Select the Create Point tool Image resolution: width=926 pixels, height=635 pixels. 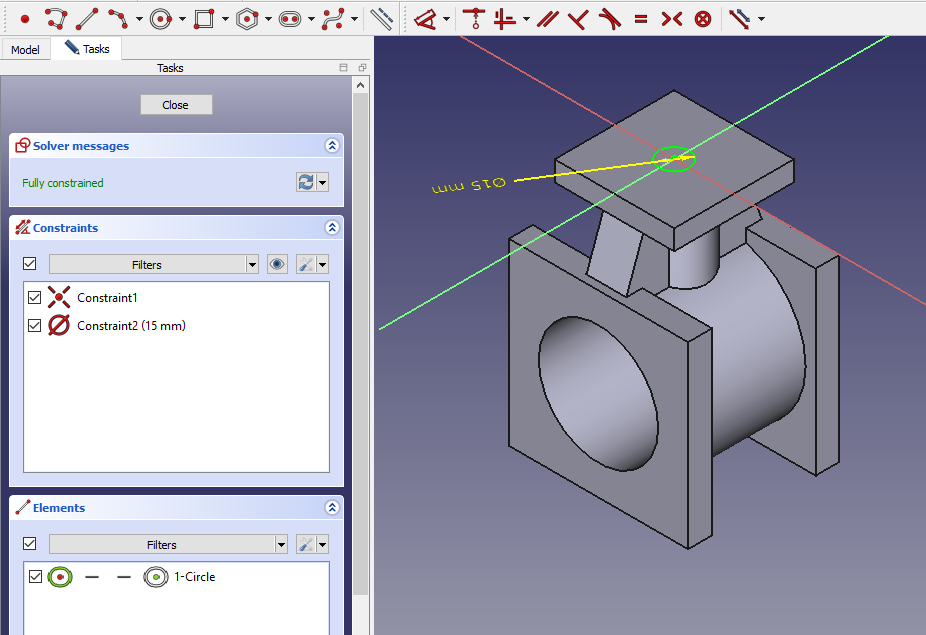[25, 18]
